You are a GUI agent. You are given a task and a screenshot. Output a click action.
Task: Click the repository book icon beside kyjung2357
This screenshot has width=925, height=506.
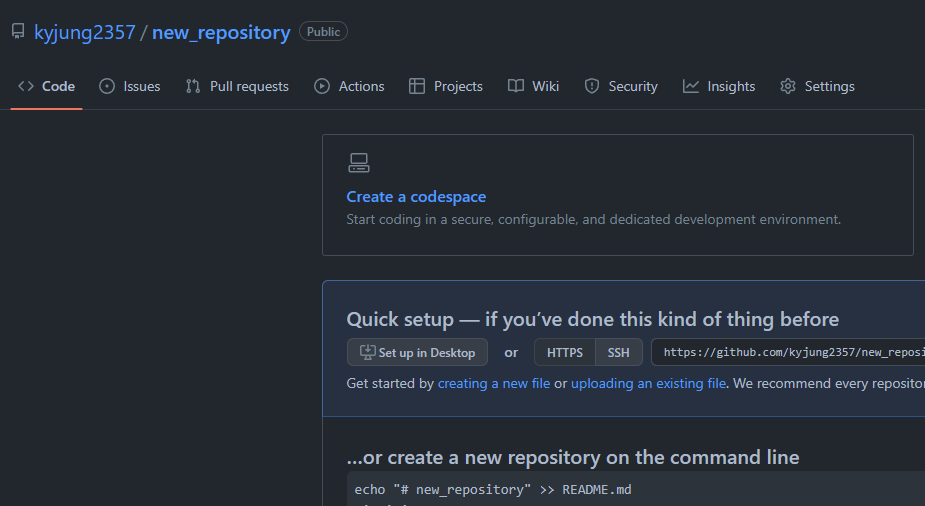pos(18,31)
